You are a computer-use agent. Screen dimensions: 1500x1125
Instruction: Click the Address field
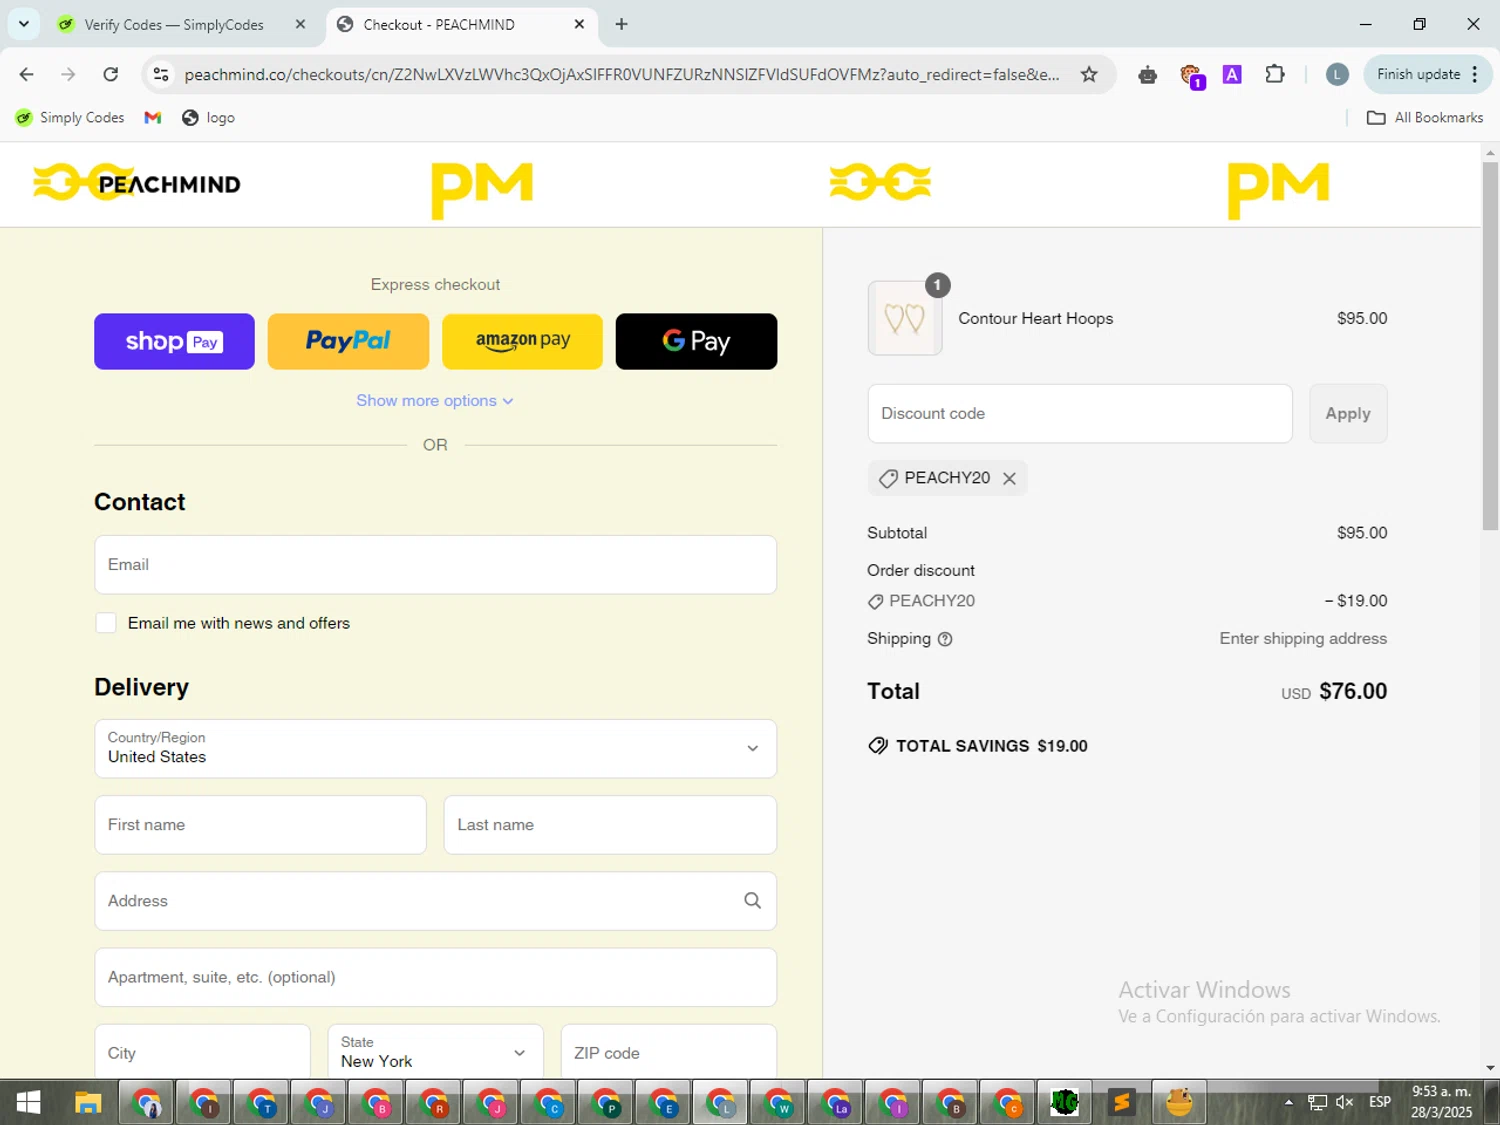(x=435, y=901)
